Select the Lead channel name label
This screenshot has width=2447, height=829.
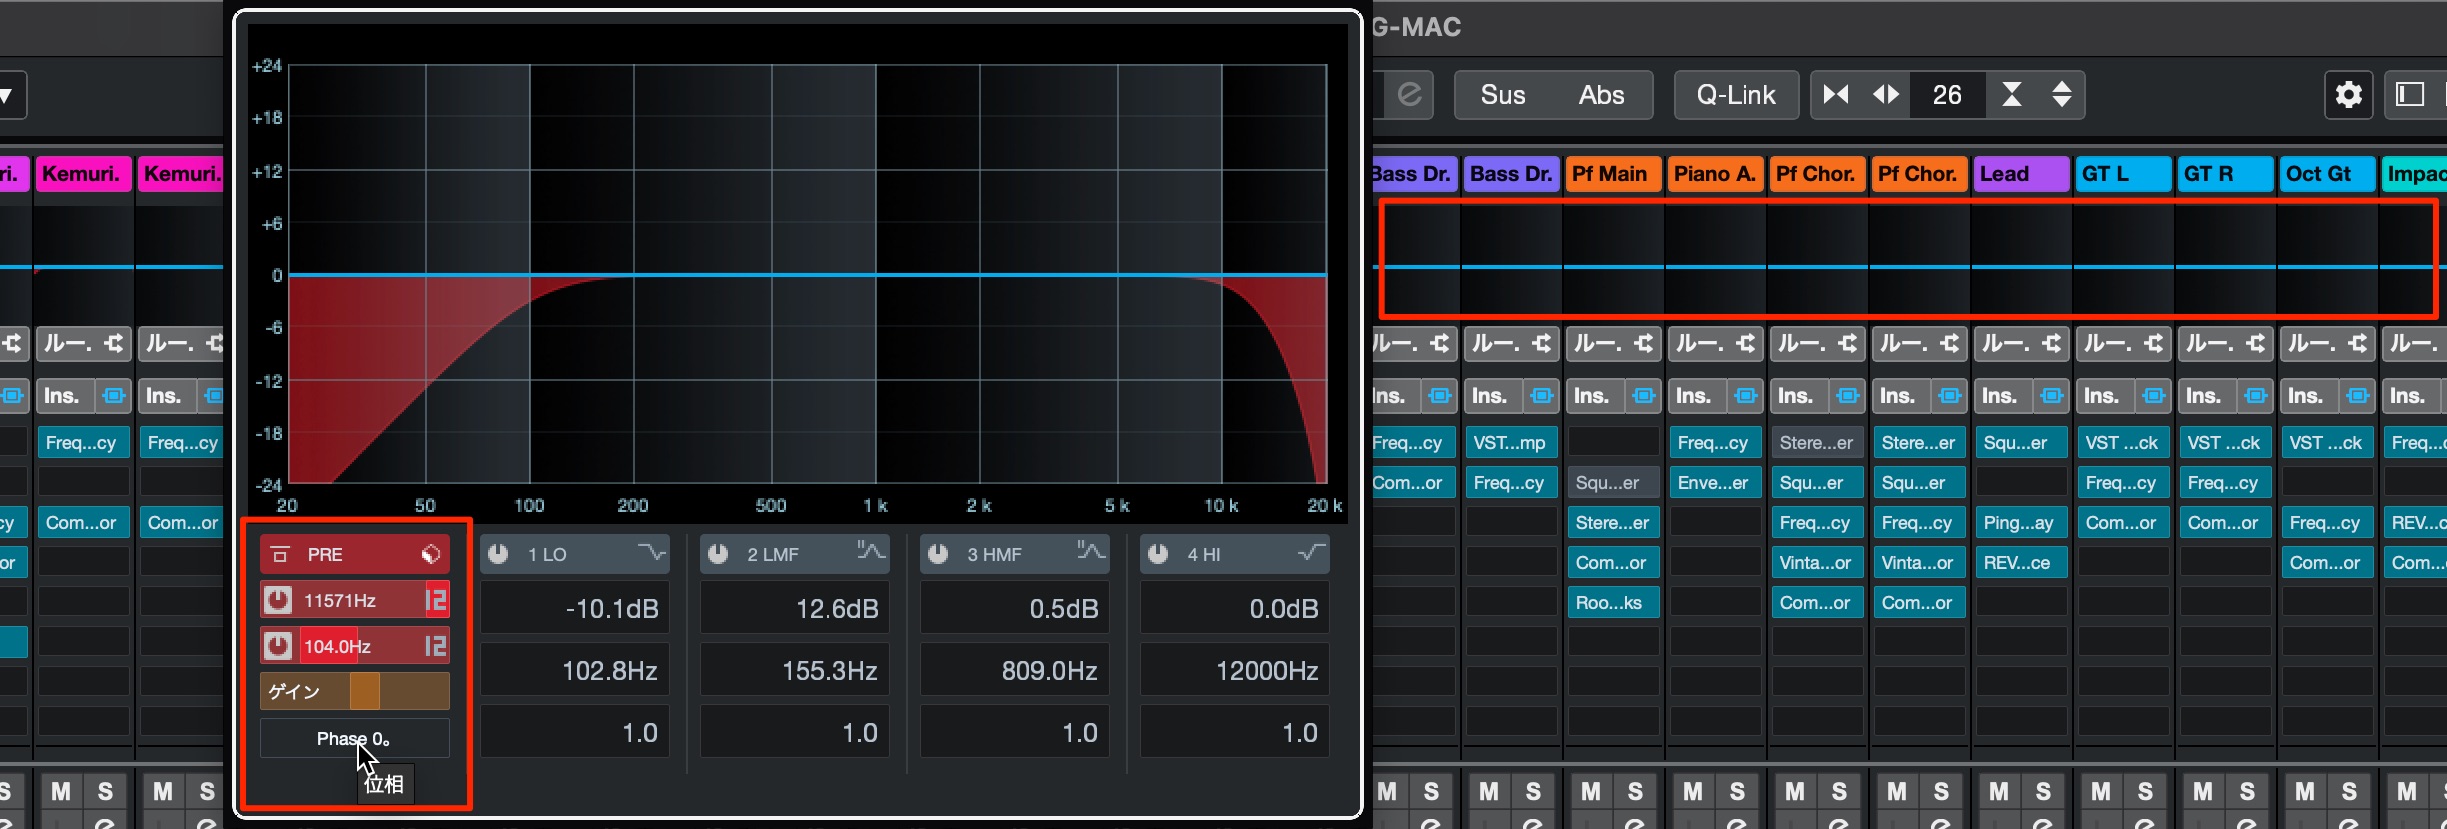[x=2021, y=174]
